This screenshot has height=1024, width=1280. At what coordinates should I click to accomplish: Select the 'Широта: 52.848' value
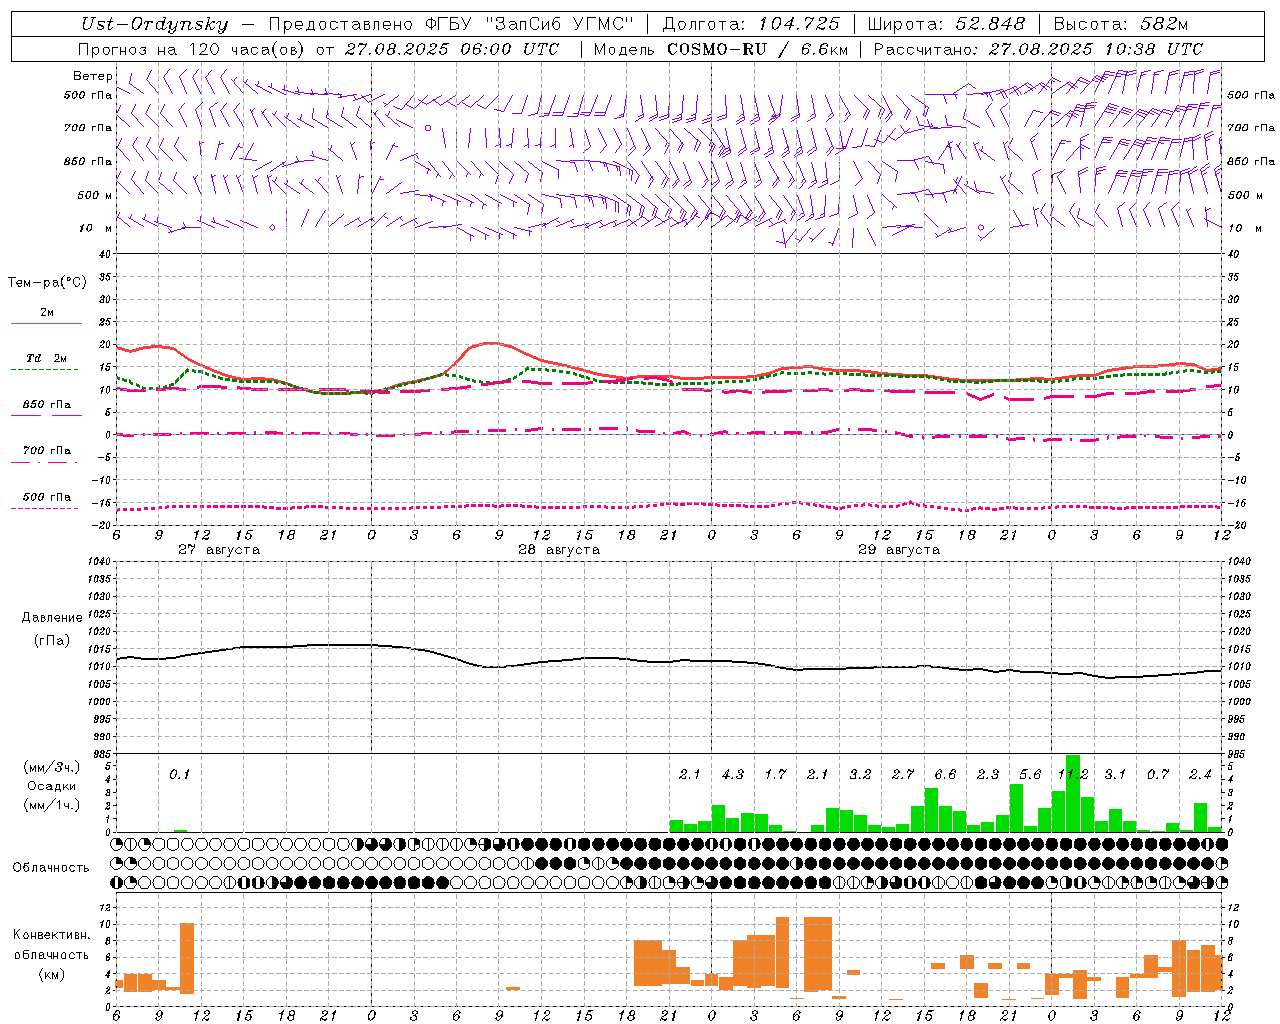(946, 25)
